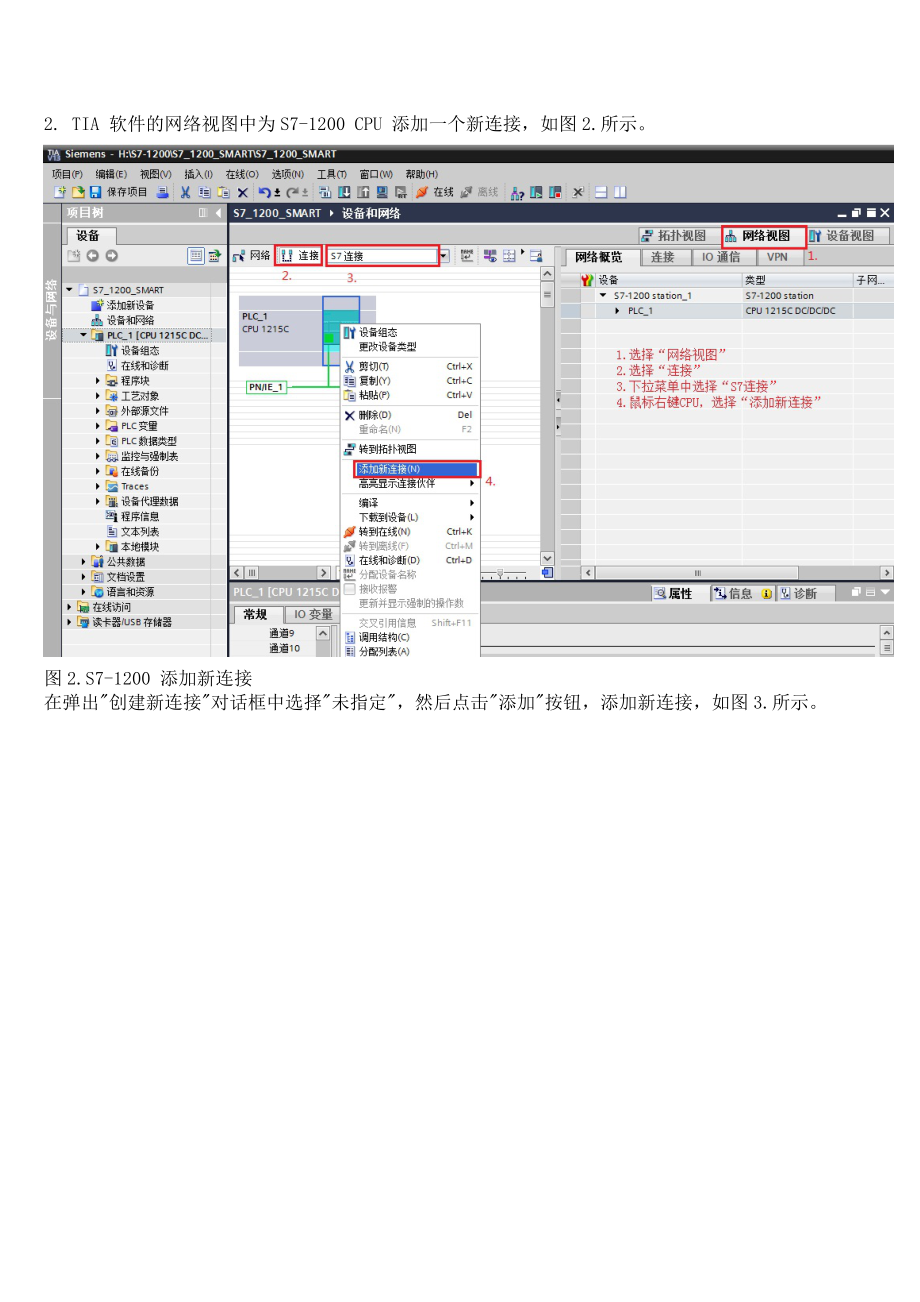Viewport: 920px width, 1302px height.
Task: Click the start CPU icon
Action: (536, 192)
